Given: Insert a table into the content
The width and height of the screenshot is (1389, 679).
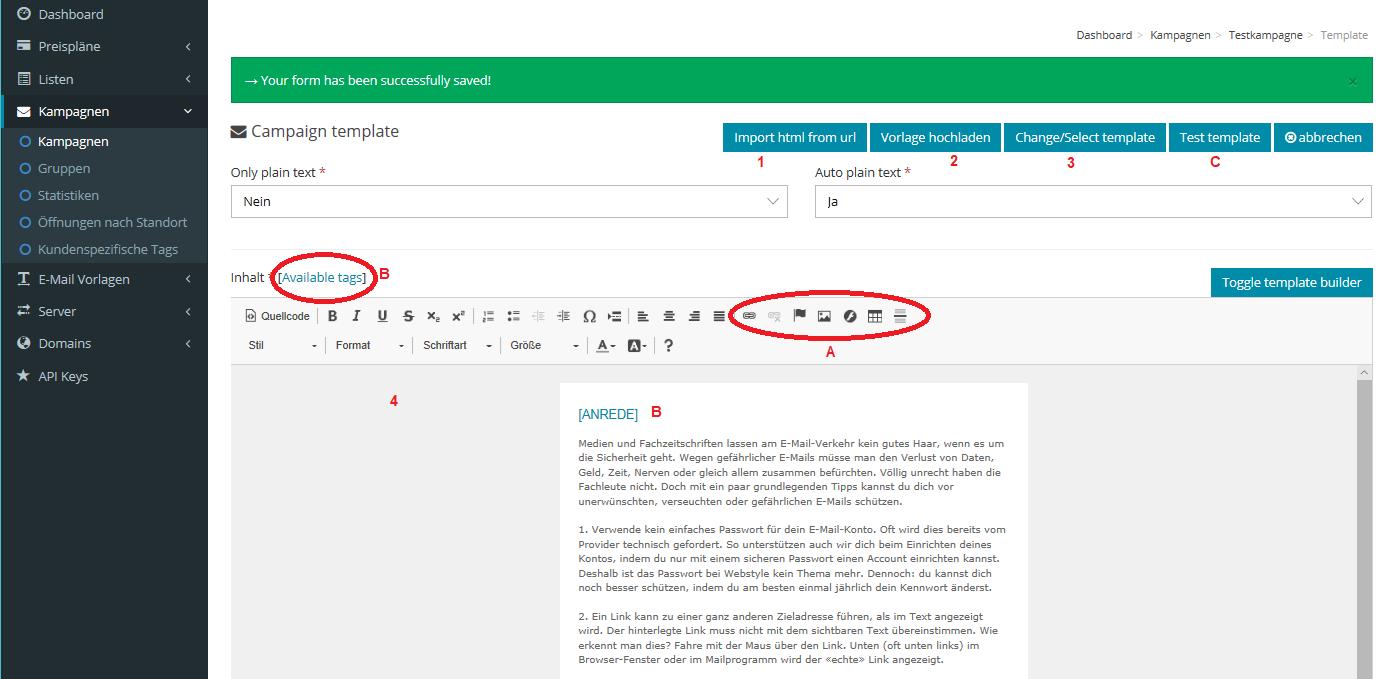Looking at the screenshot, I should click(x=875, y=316).
